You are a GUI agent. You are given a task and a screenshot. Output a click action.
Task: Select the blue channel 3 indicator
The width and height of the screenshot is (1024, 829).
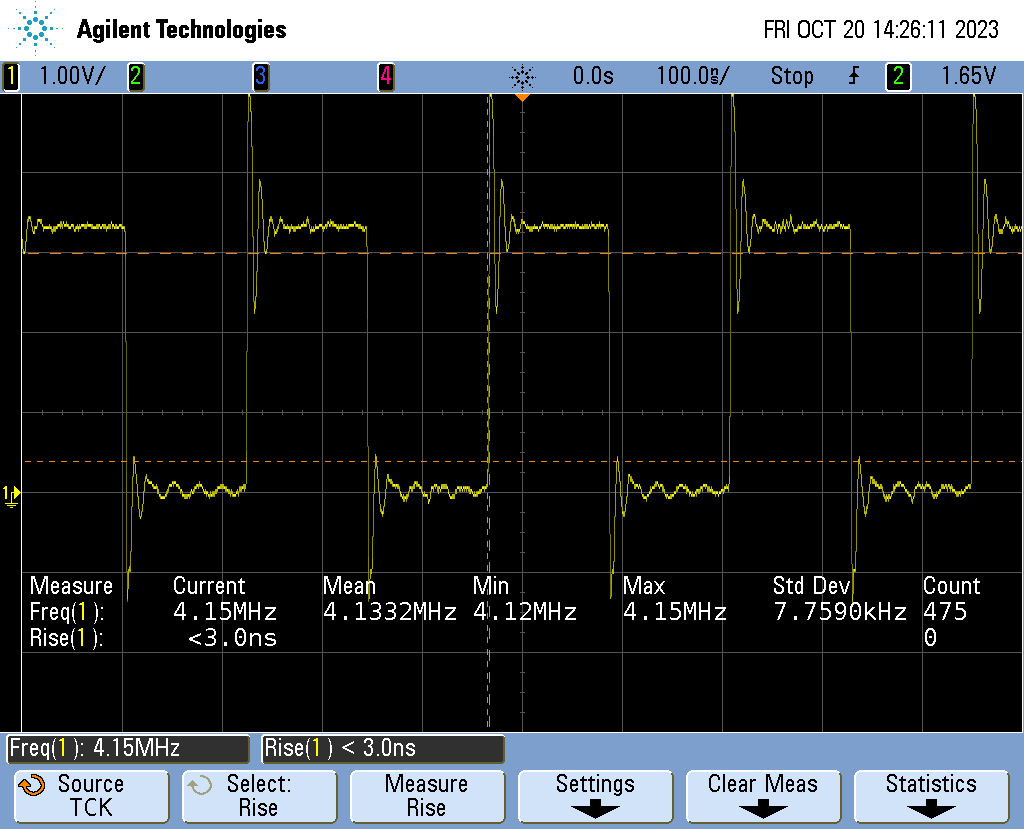(260, 76)
